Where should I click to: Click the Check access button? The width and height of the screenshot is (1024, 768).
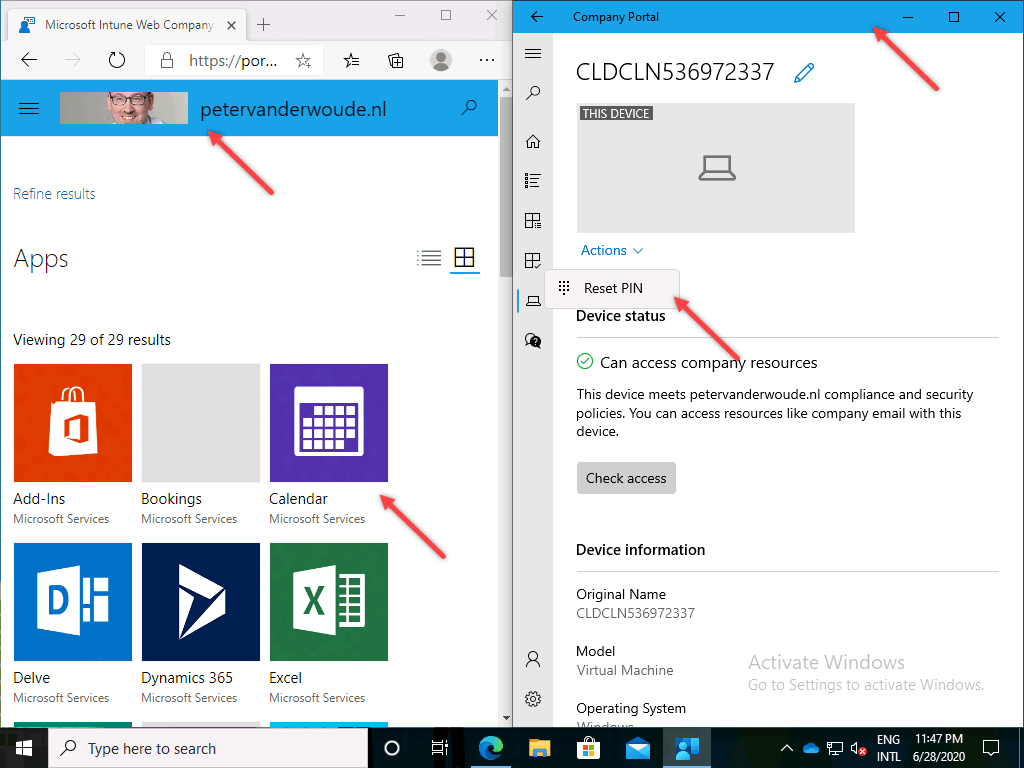[626, 478]
